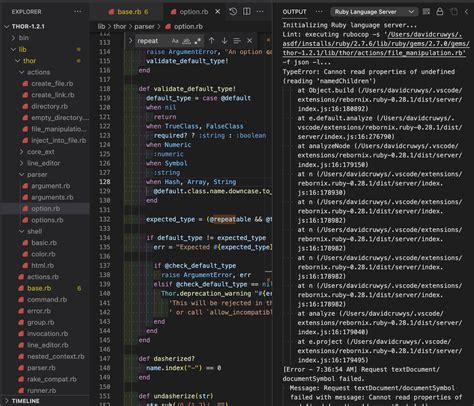The image size is (474, 406).
Task: Open the Explorer views ellipsis menu
Action: 78,12
